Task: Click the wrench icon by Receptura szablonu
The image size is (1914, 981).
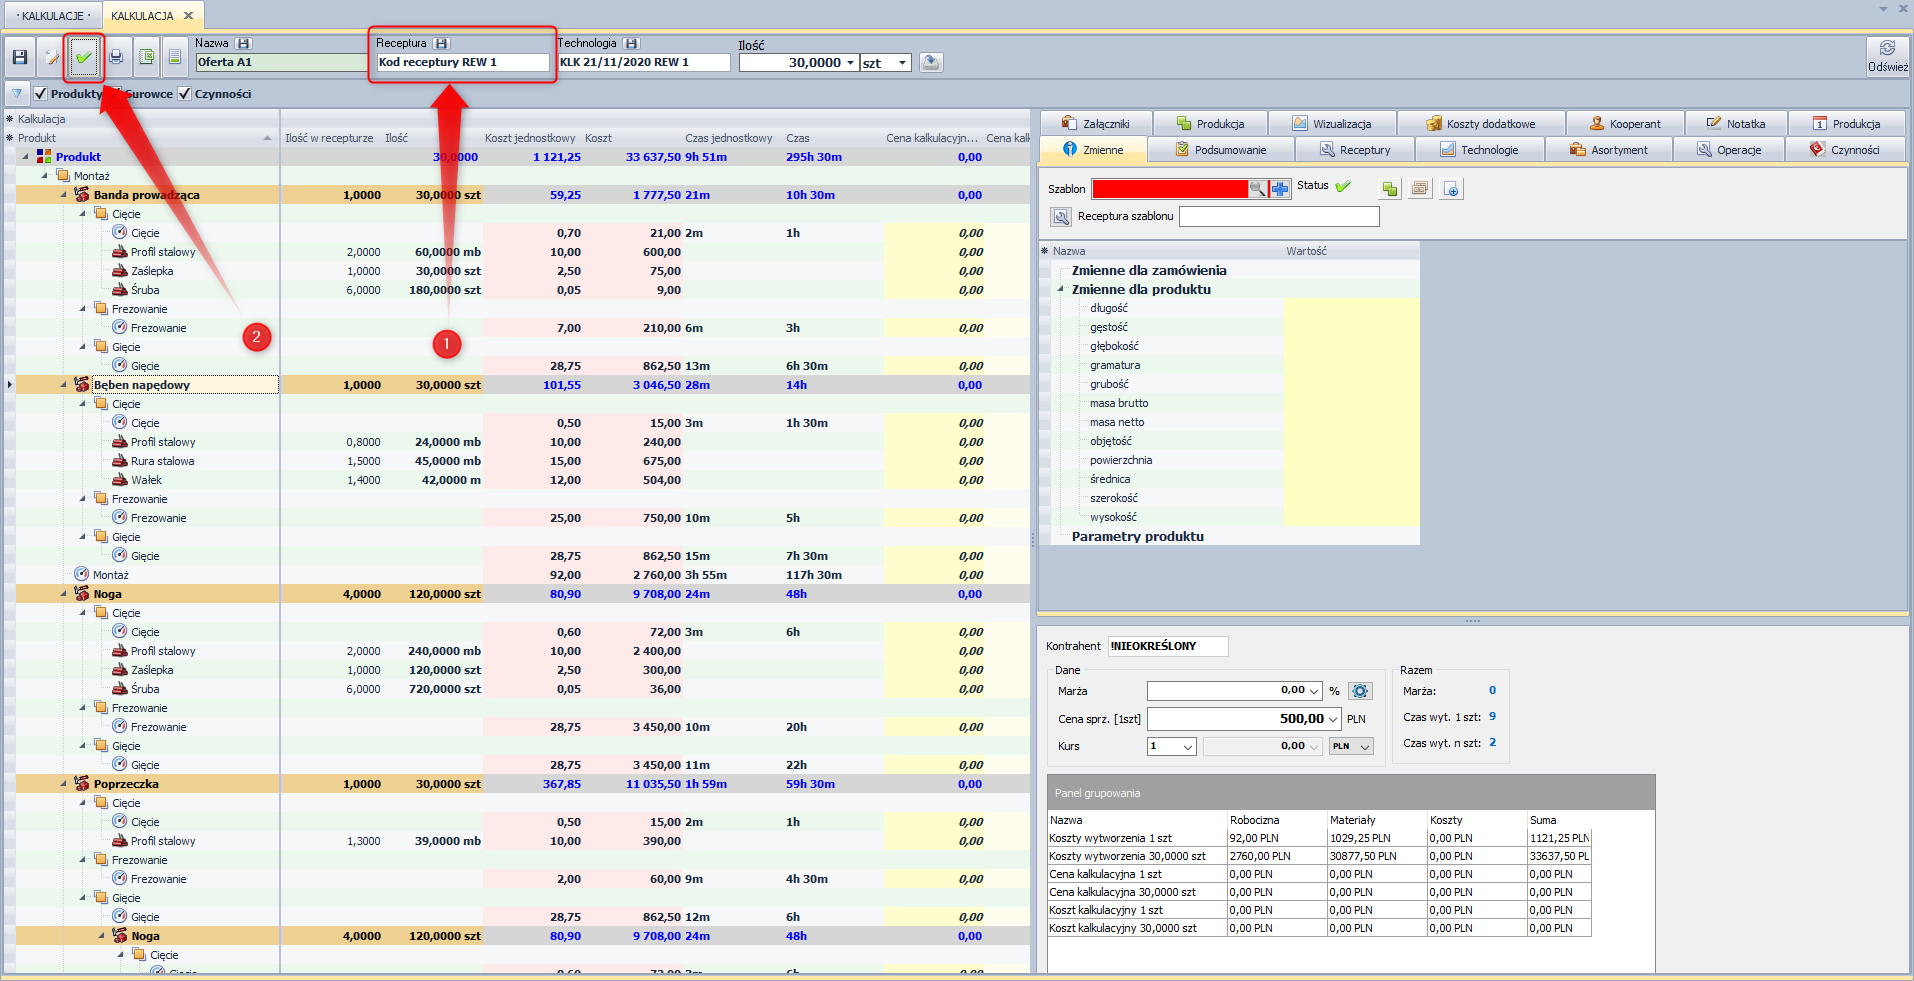Action: 1061,217
